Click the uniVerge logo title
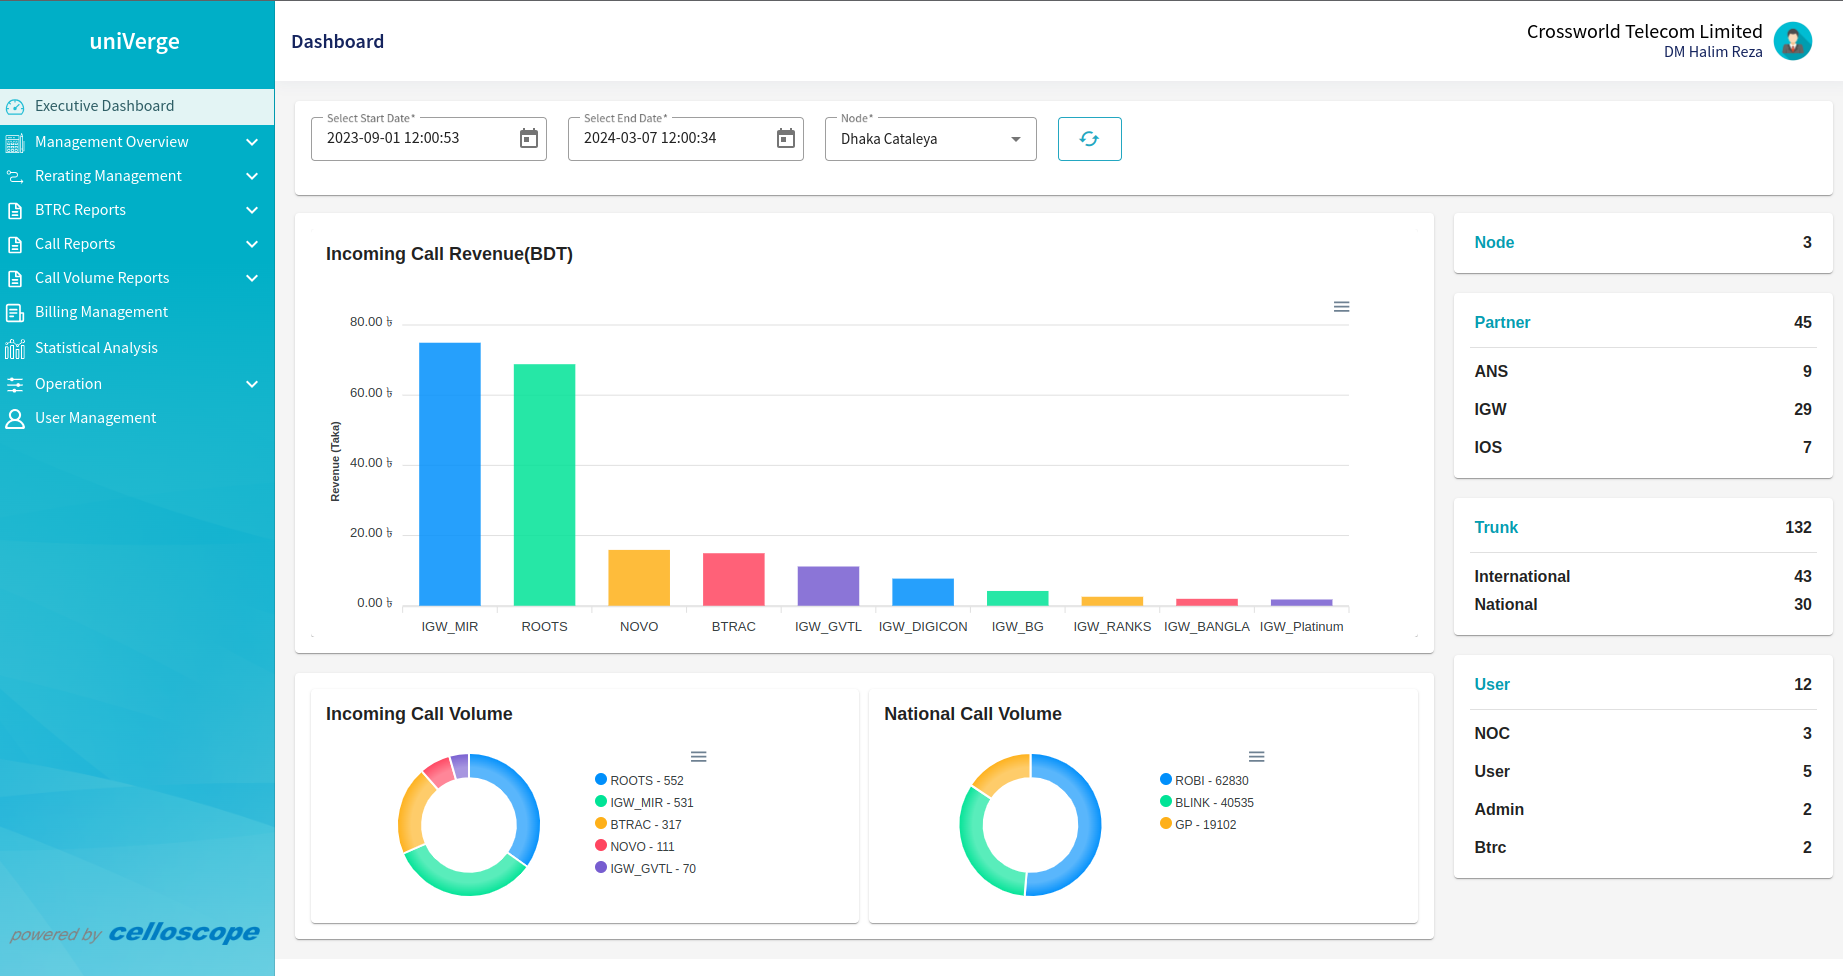Viewport: 1843px width, 976px height. [x=135, y=42]
